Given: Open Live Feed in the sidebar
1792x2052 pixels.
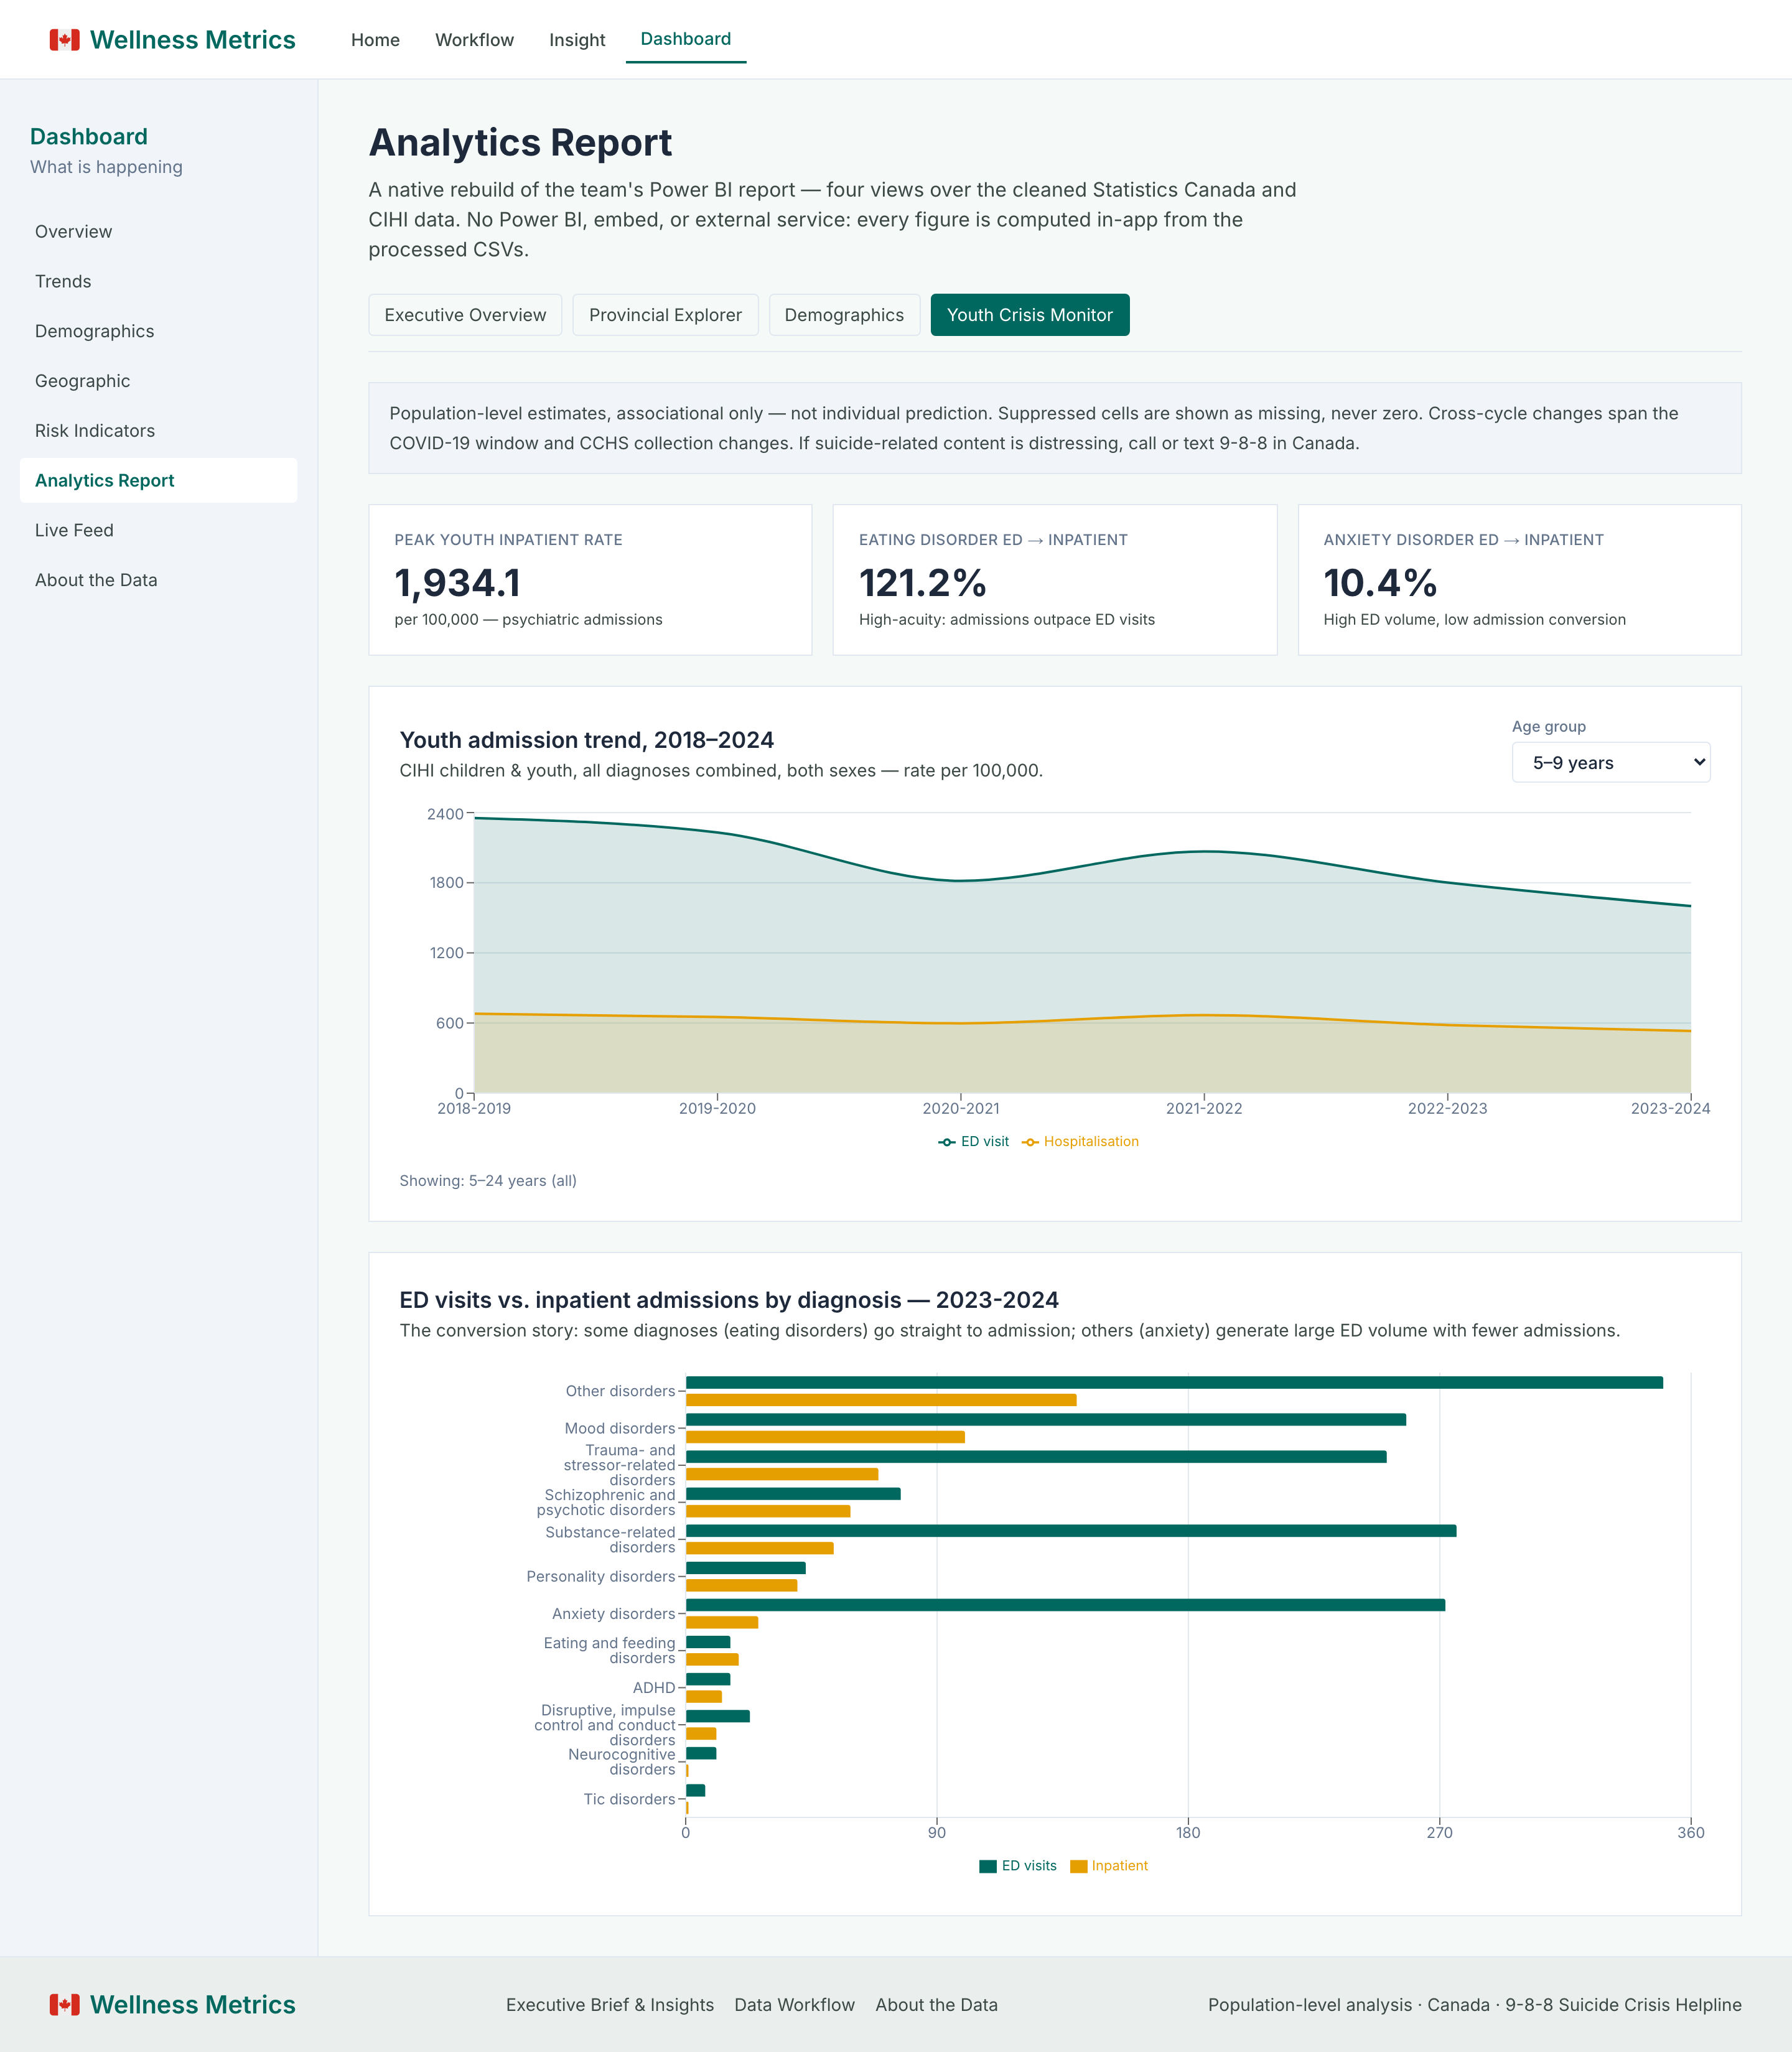Looking at the screenshot, I should pos(158,530).
